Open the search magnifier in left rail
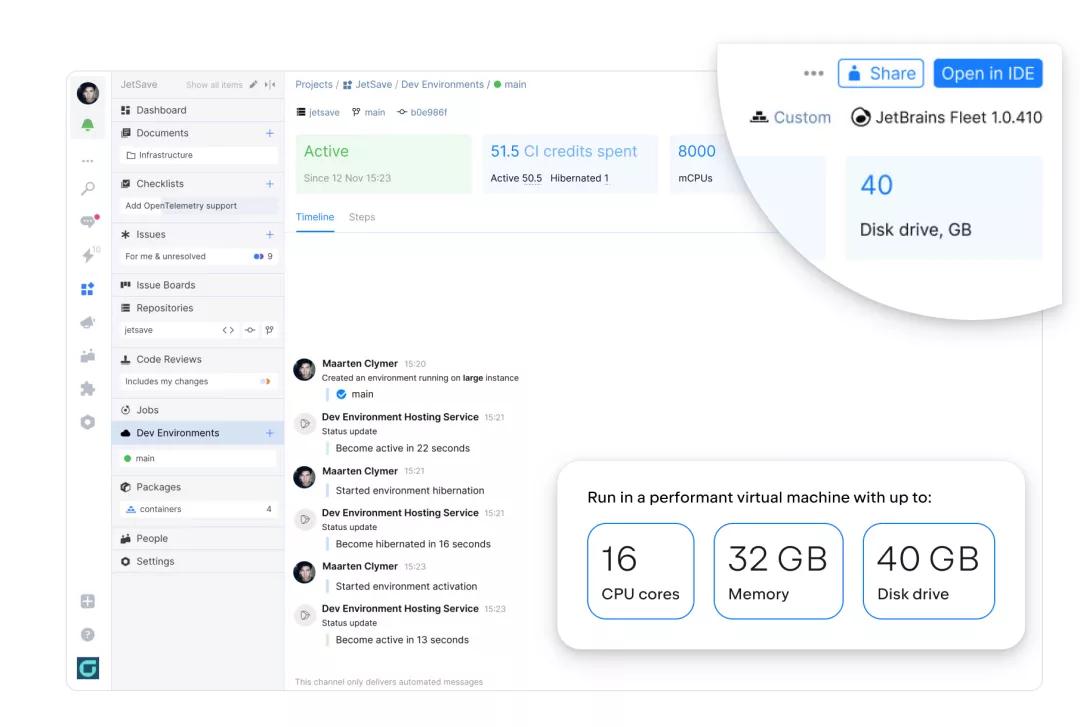Screen dimensions: 1080x727 point(87,188)
